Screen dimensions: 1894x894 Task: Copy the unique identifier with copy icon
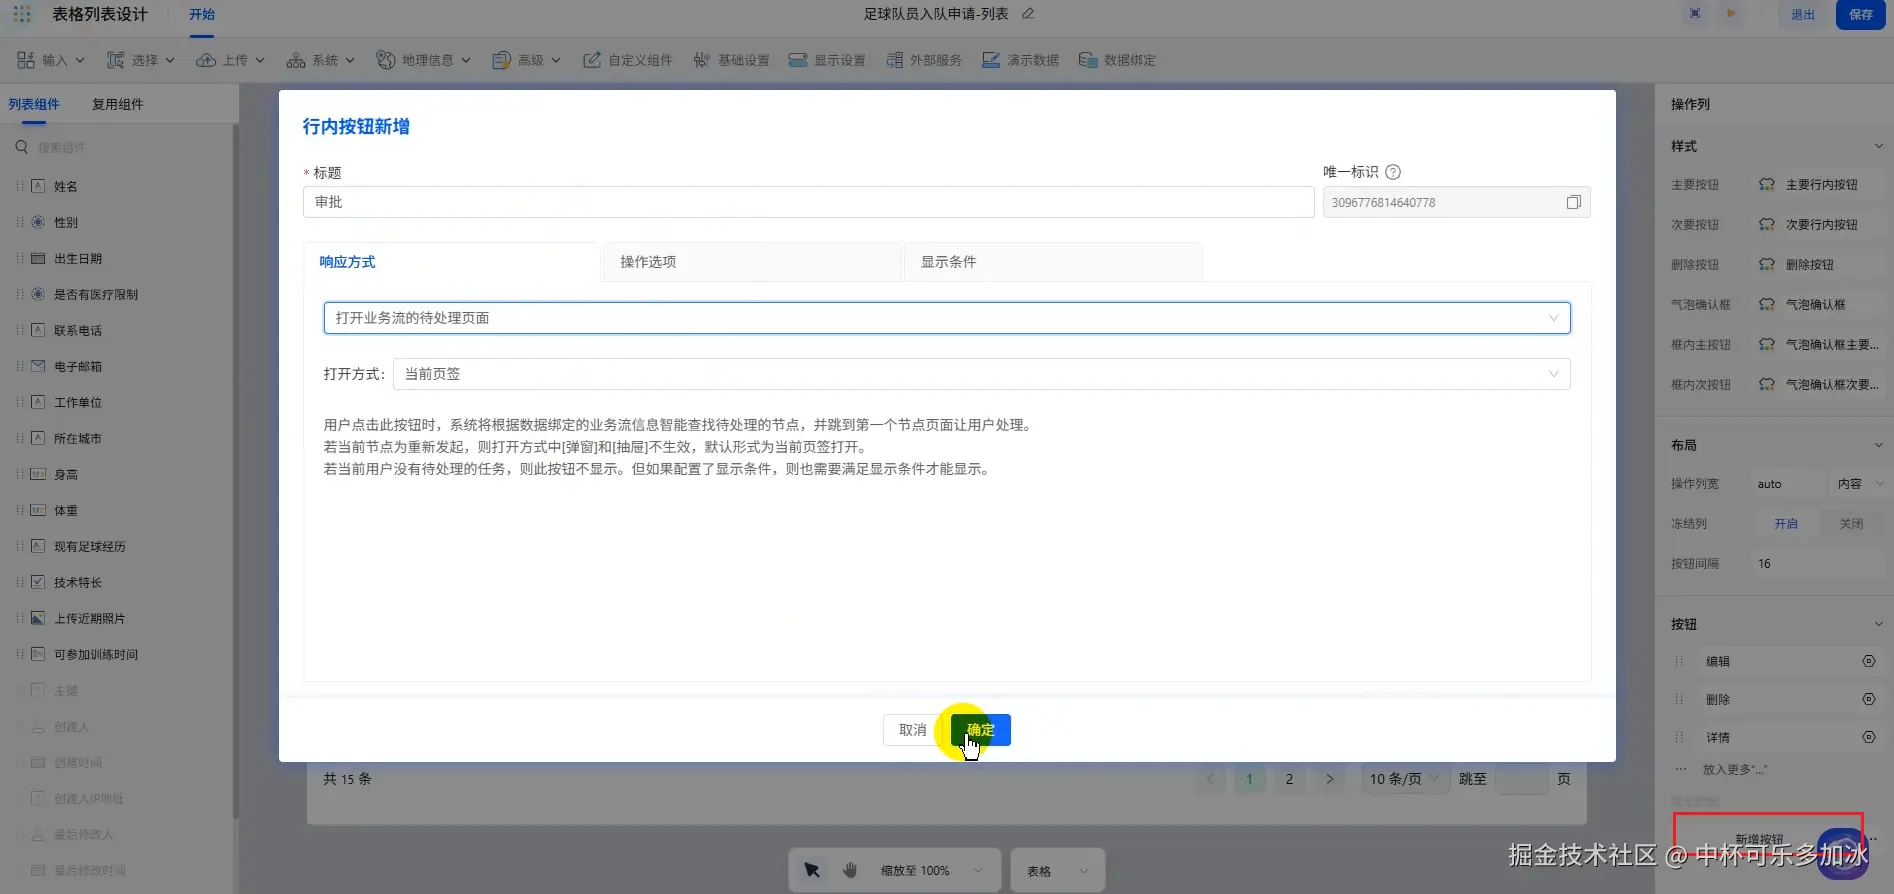pos(1573,202)
